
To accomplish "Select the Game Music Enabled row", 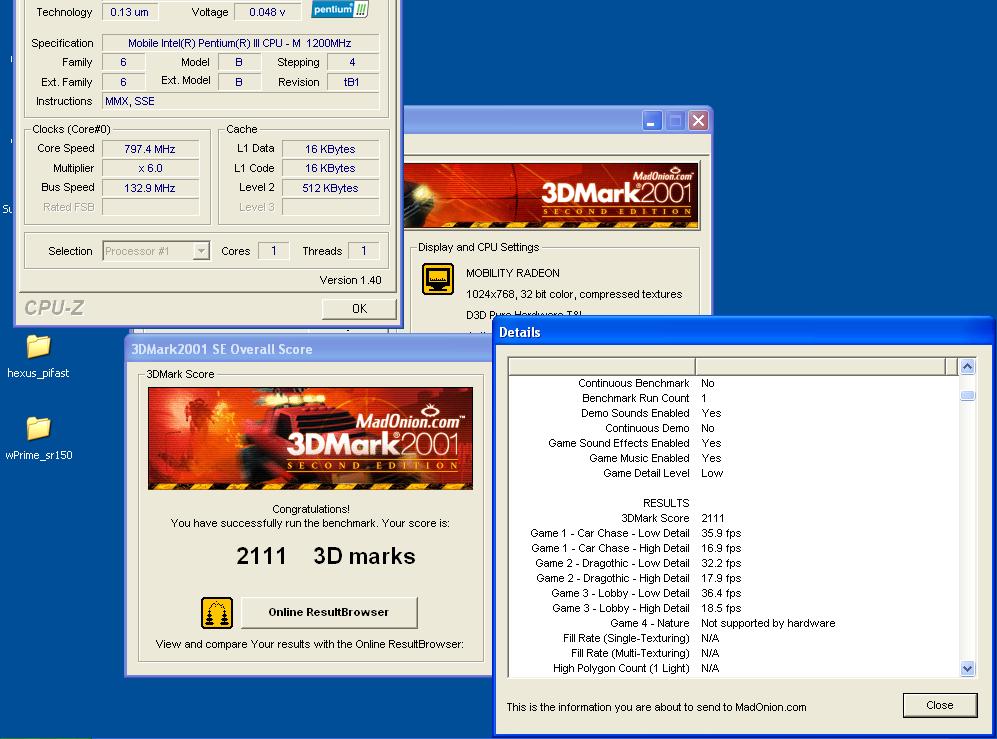I will coord(734,458).
